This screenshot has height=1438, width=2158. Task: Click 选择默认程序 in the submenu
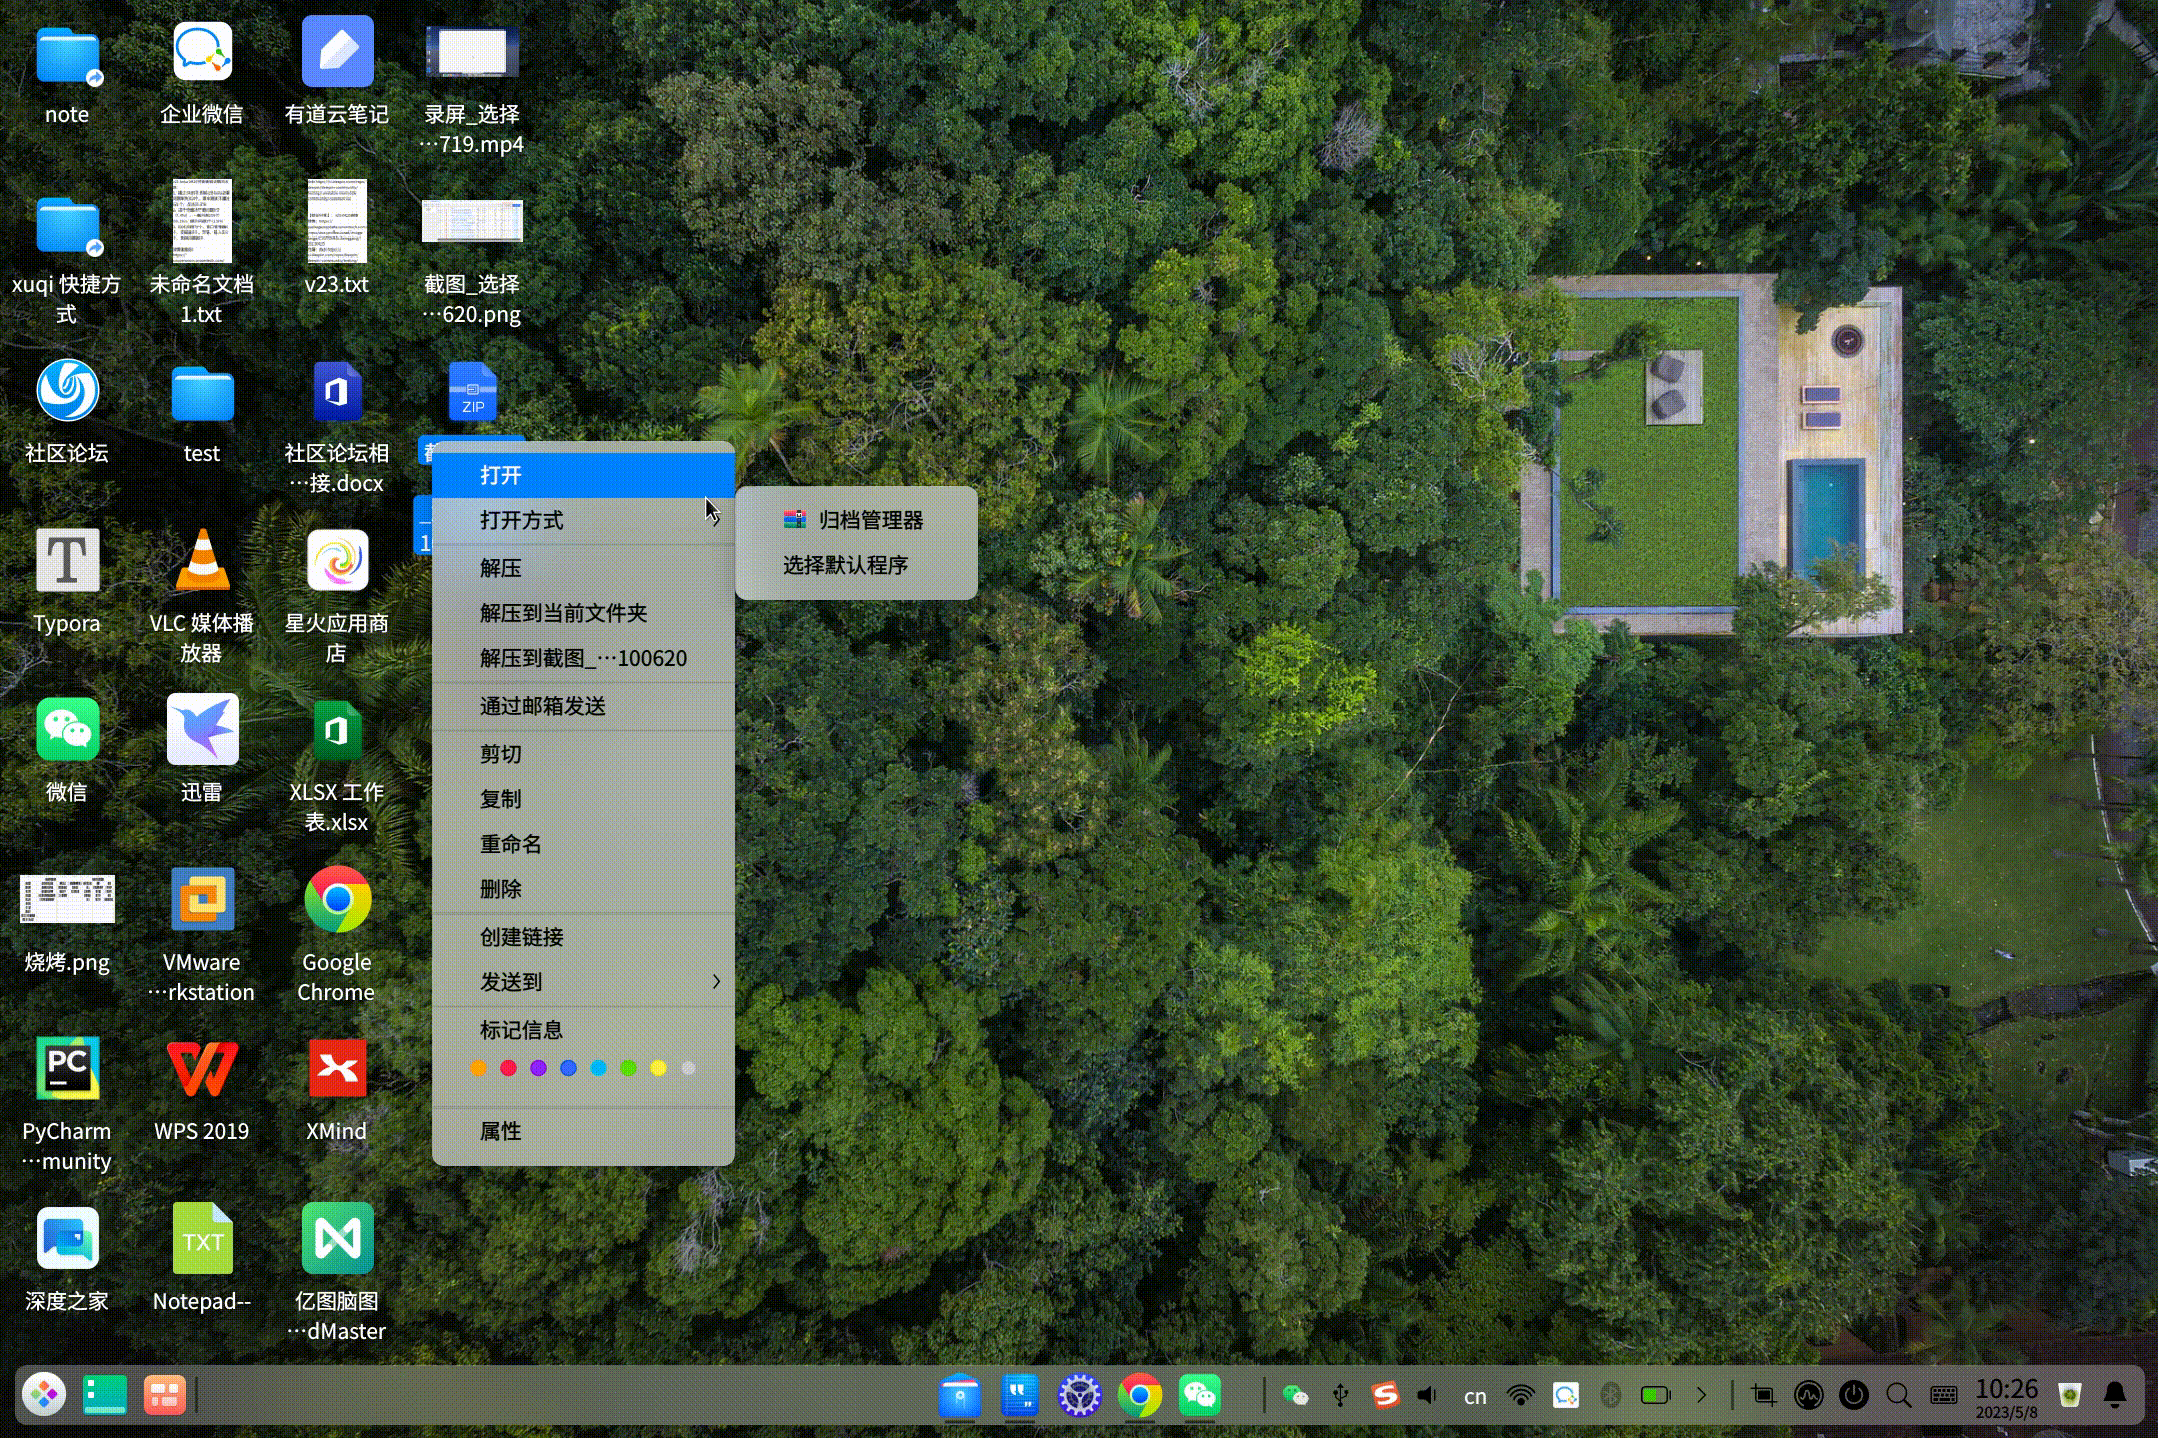(845, 565)
